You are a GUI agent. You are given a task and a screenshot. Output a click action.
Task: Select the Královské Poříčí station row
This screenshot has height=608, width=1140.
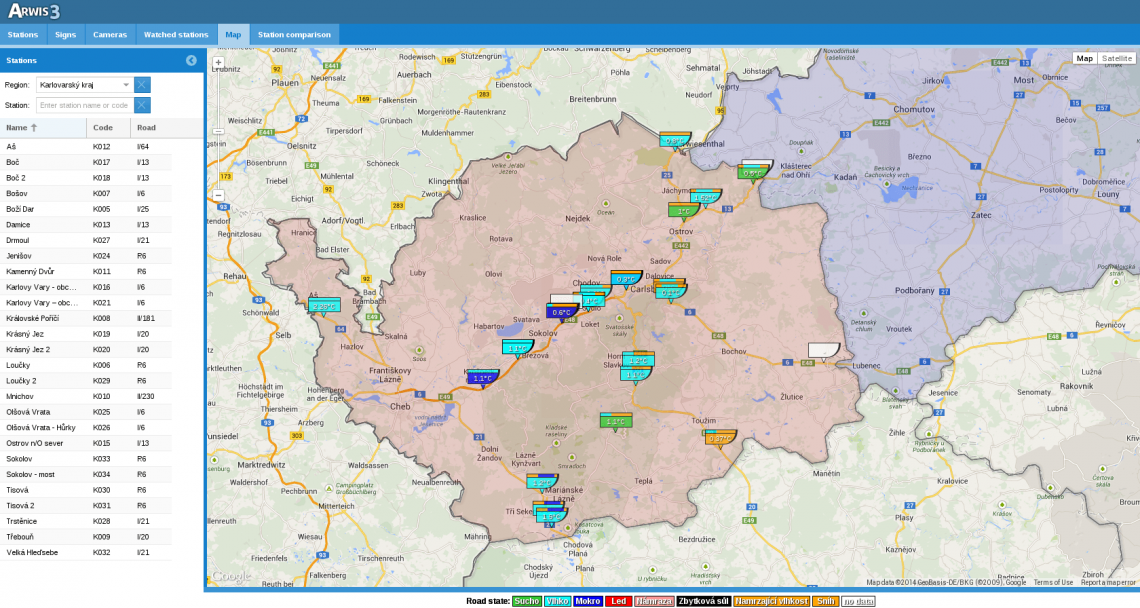86,319
